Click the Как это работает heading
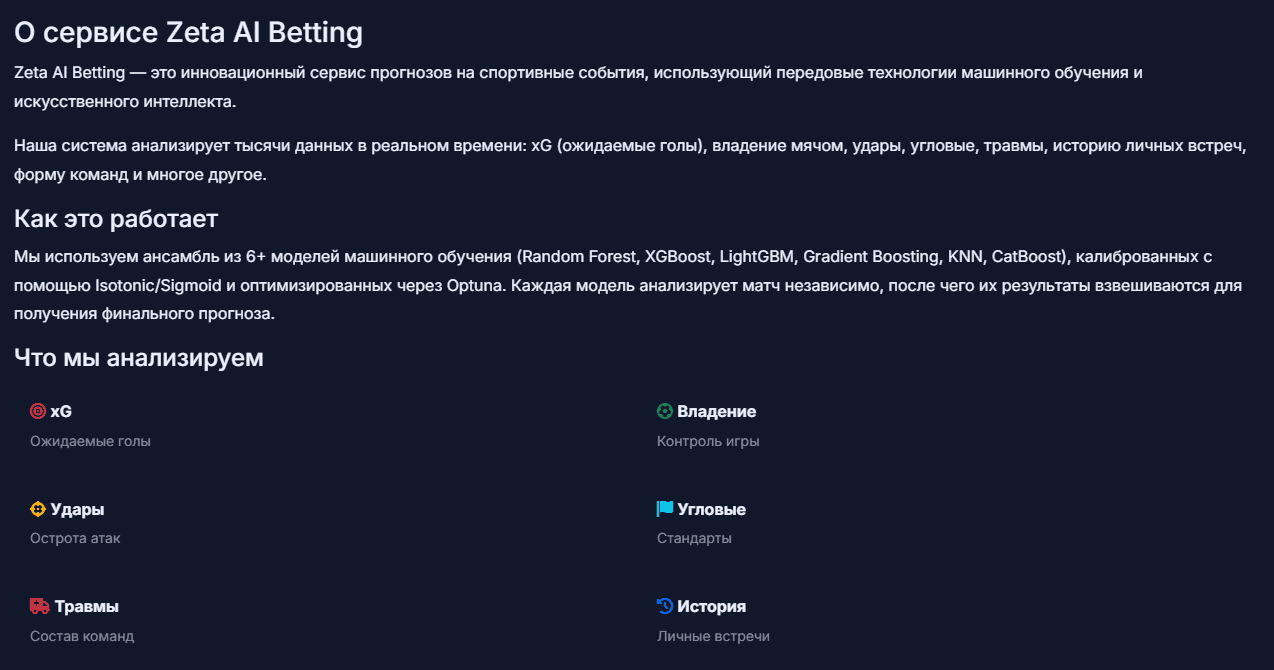 [116, 218]
